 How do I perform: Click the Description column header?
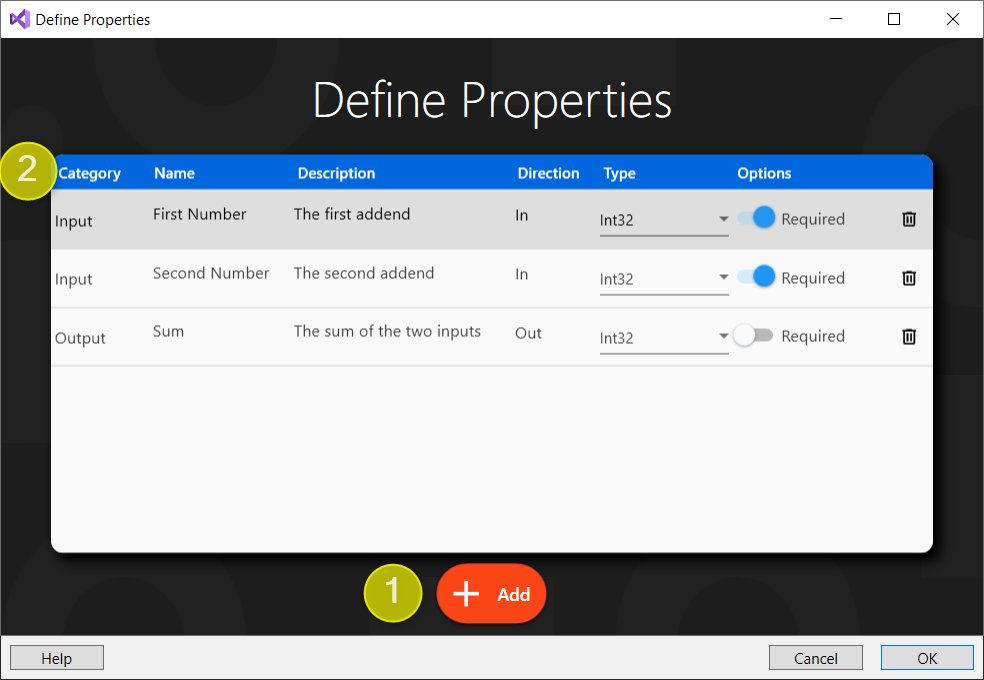pyautogui.click(x=336, y=173)
